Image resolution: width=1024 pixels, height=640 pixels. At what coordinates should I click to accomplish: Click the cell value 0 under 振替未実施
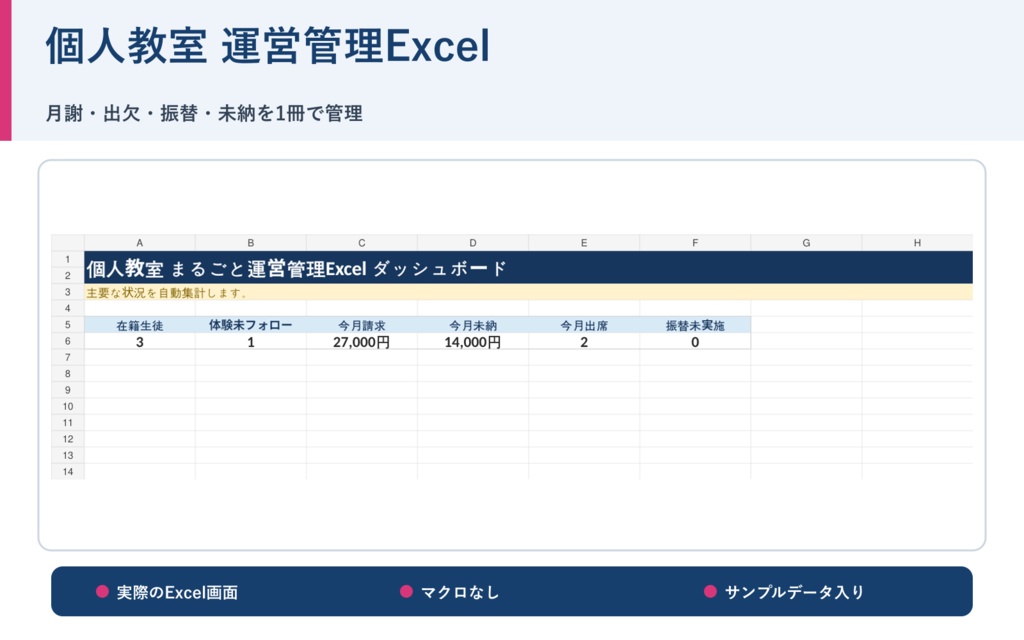695,342
